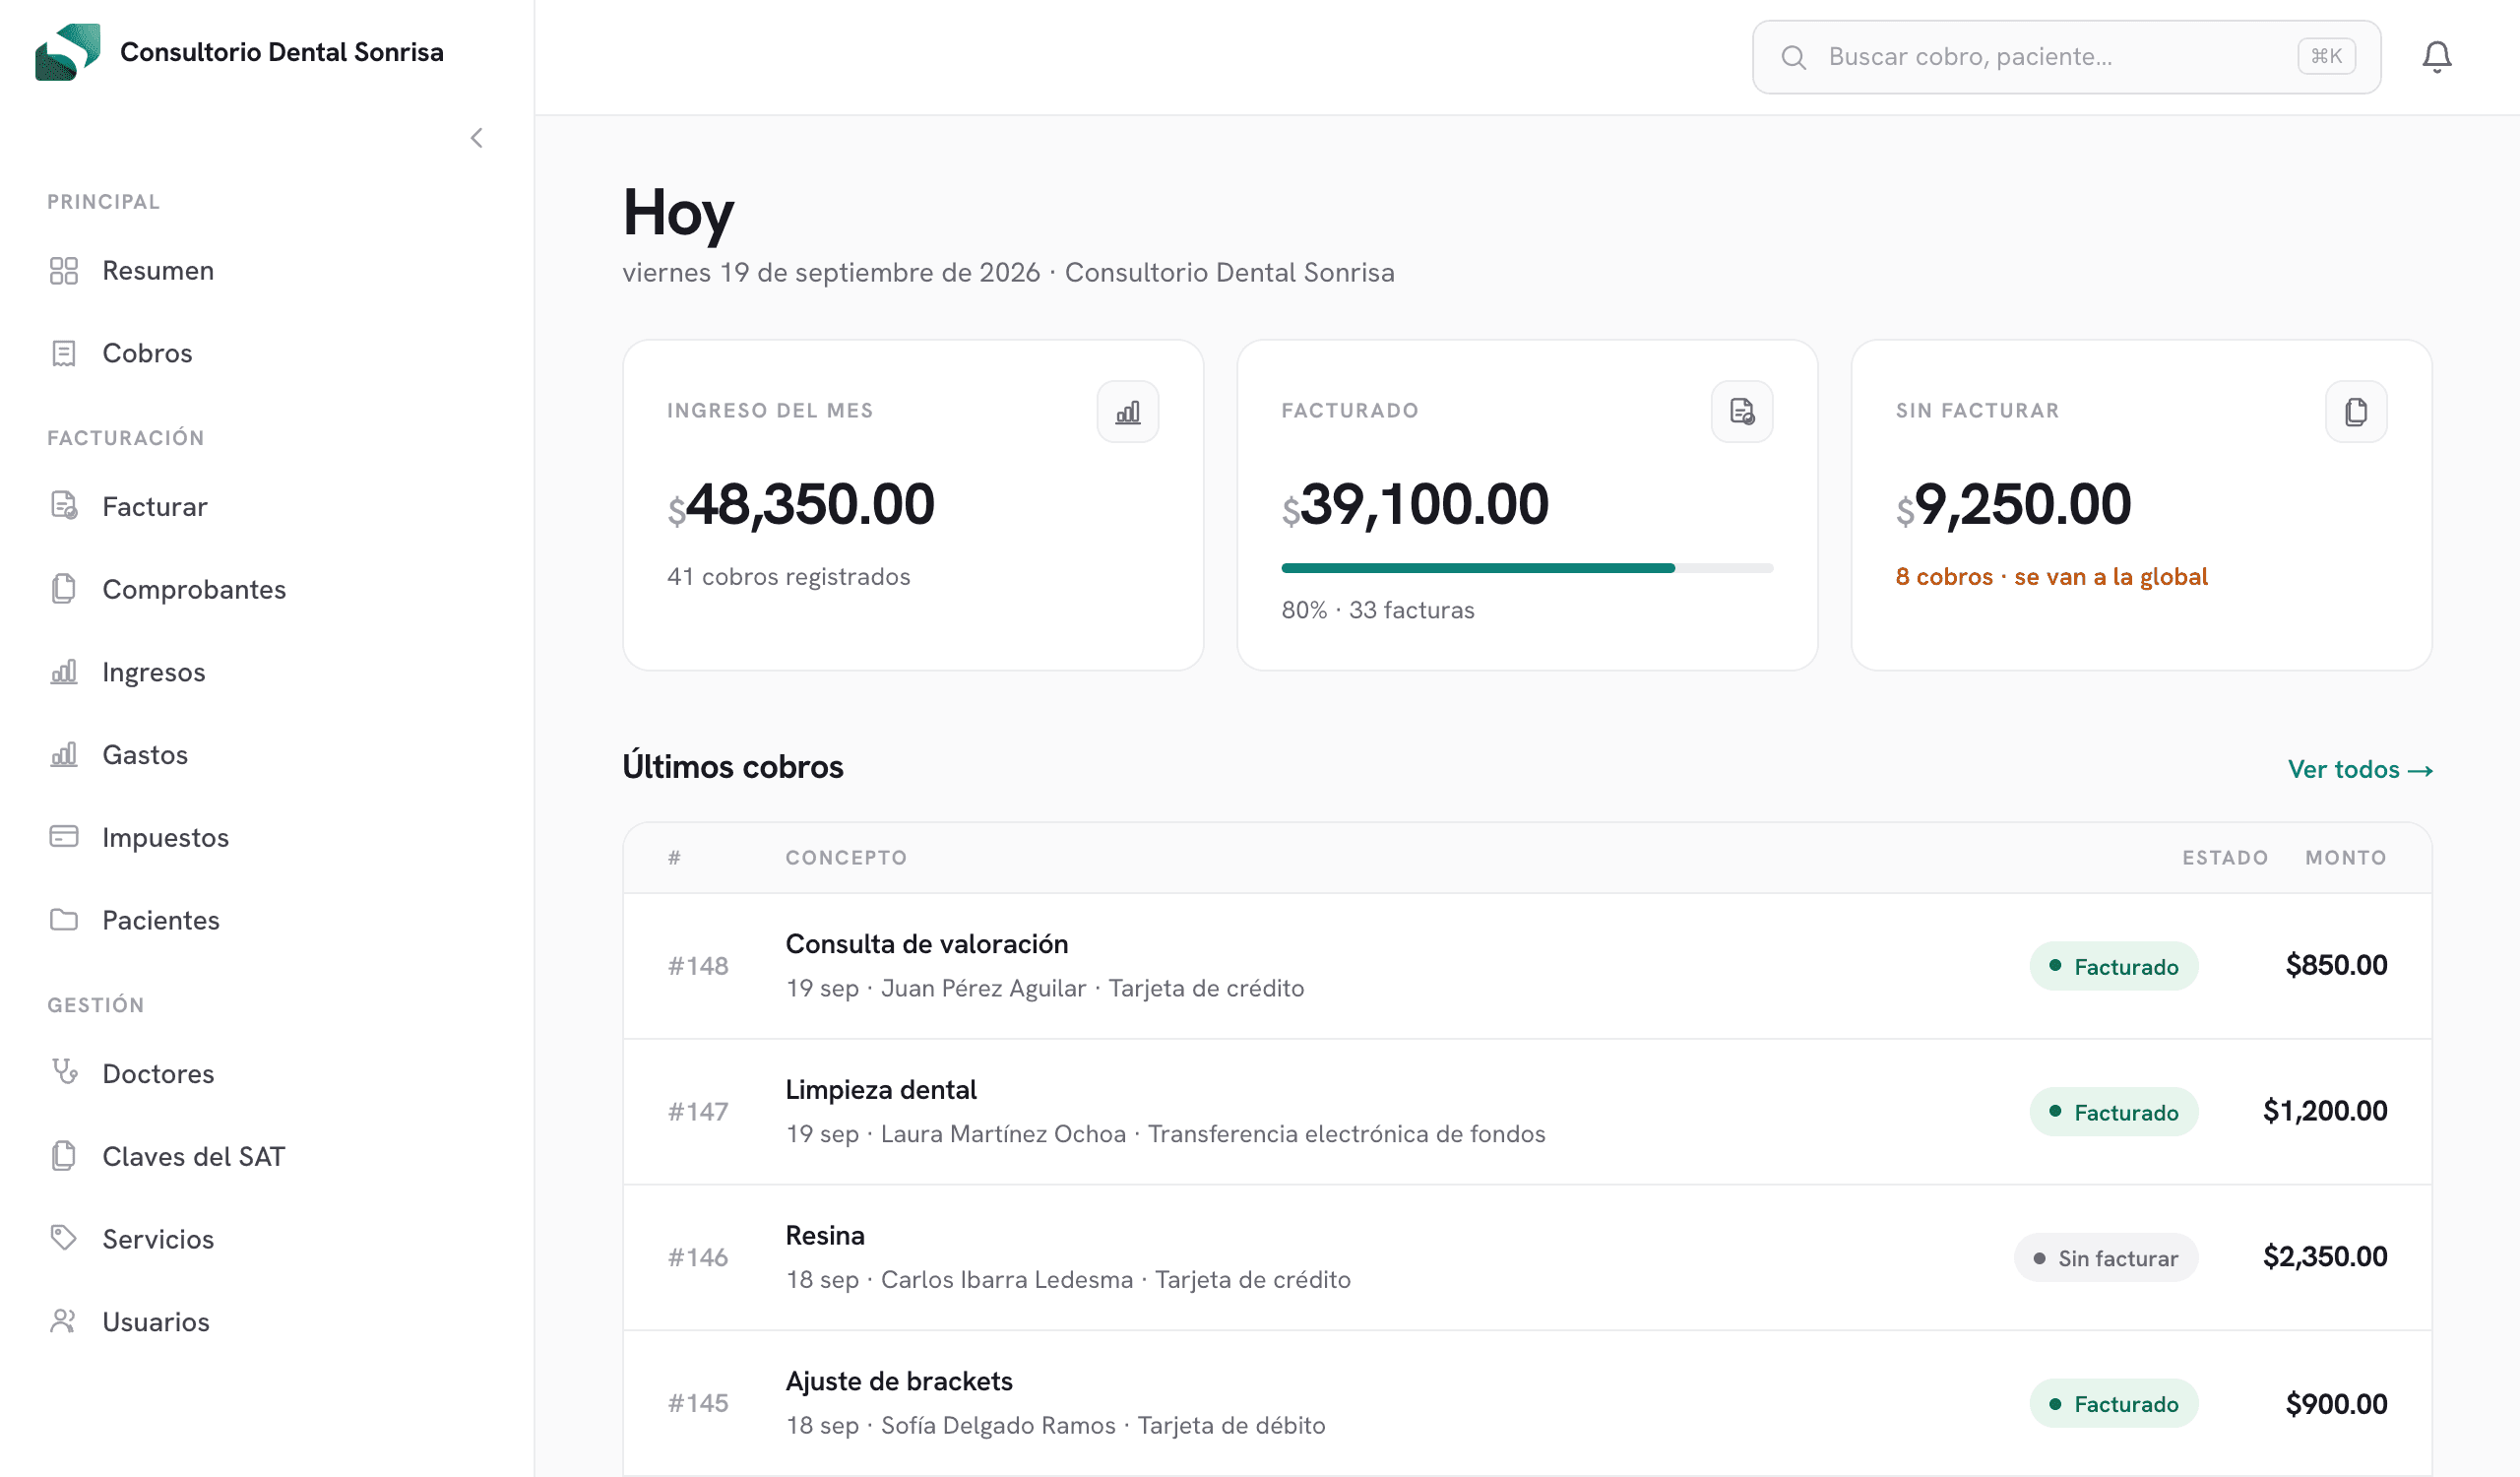Click the Pacientes folder icon
2520x1477 pixels.
coord(64,920)
